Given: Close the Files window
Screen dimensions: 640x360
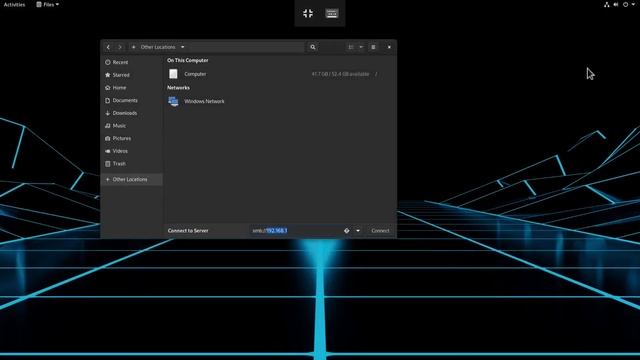Looking at the screenshot, I should (x=389, y=47).
